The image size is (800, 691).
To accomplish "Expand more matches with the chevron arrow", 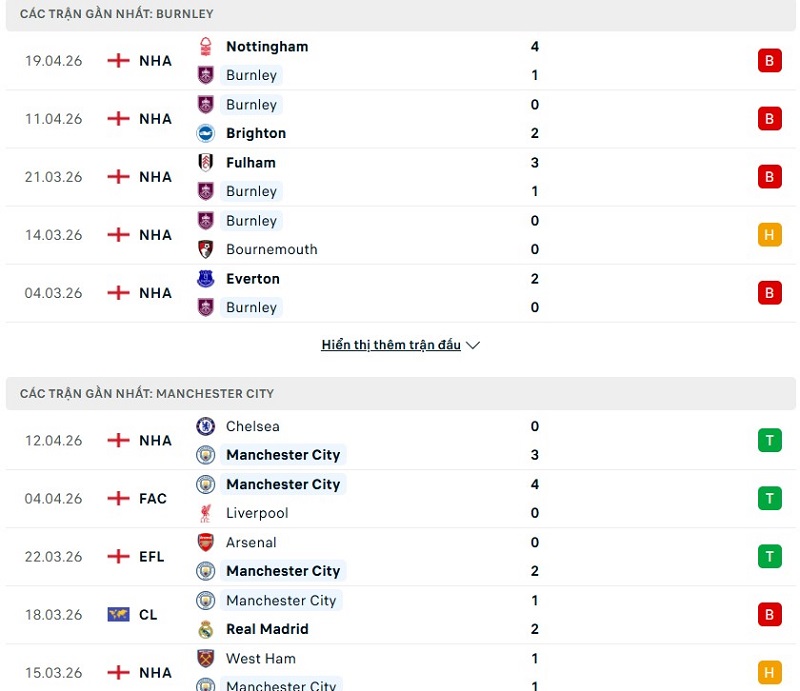I will [472, 344].
